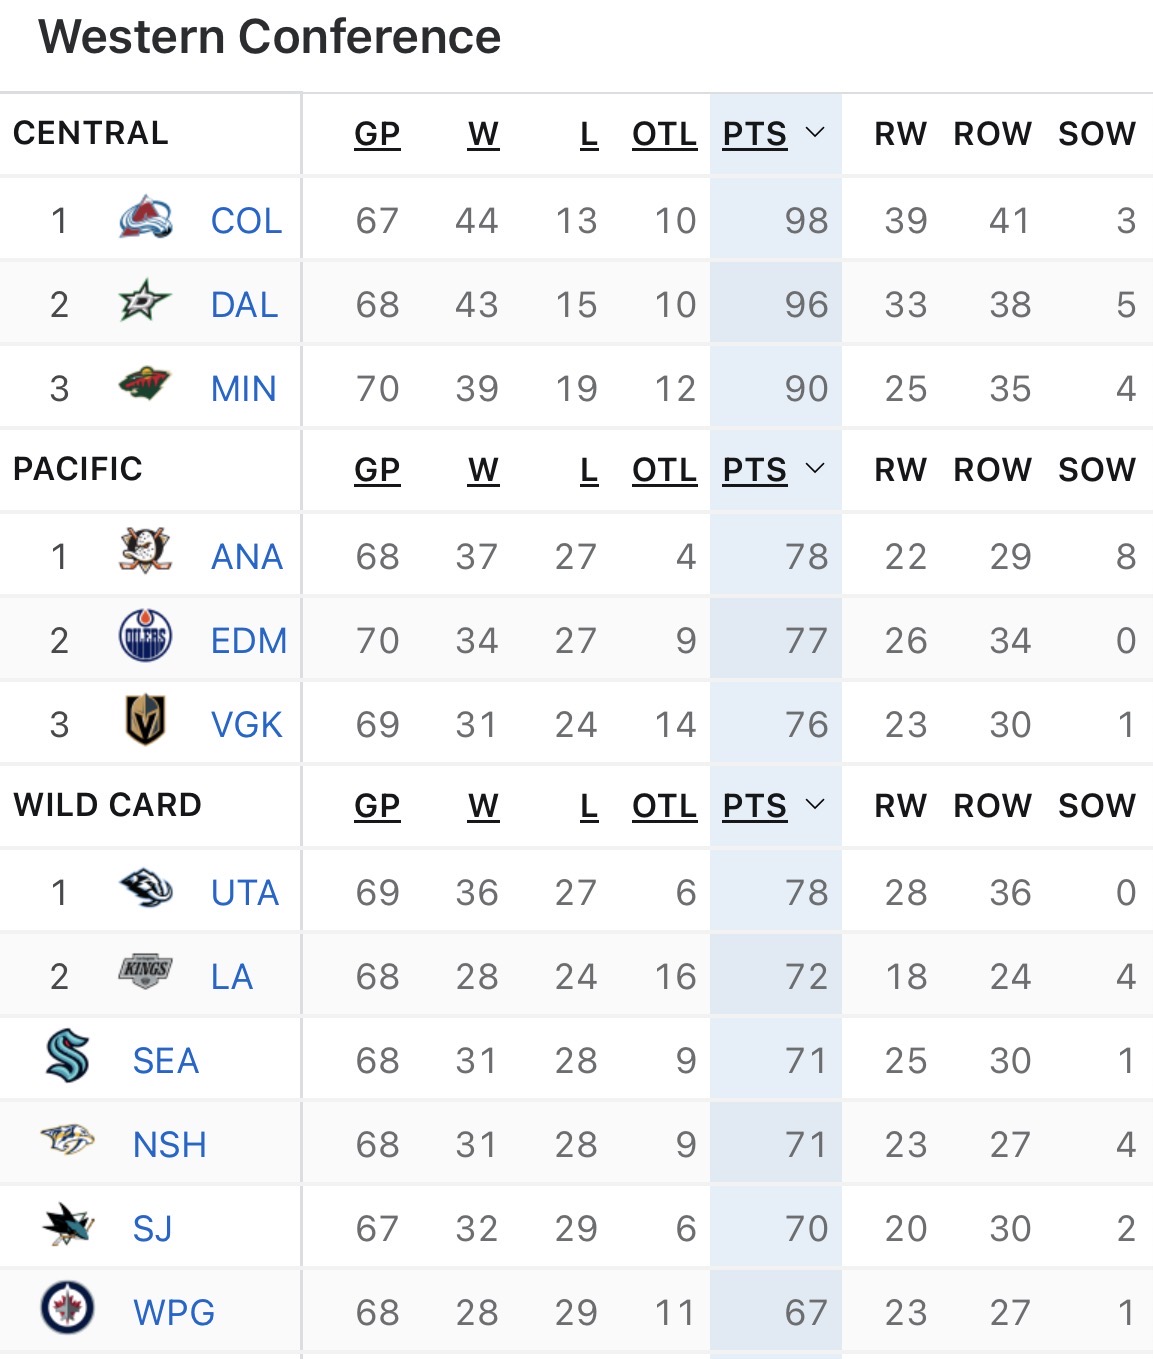Open the NSH team link
1153x1359 pixels.
pos(169,1145)
